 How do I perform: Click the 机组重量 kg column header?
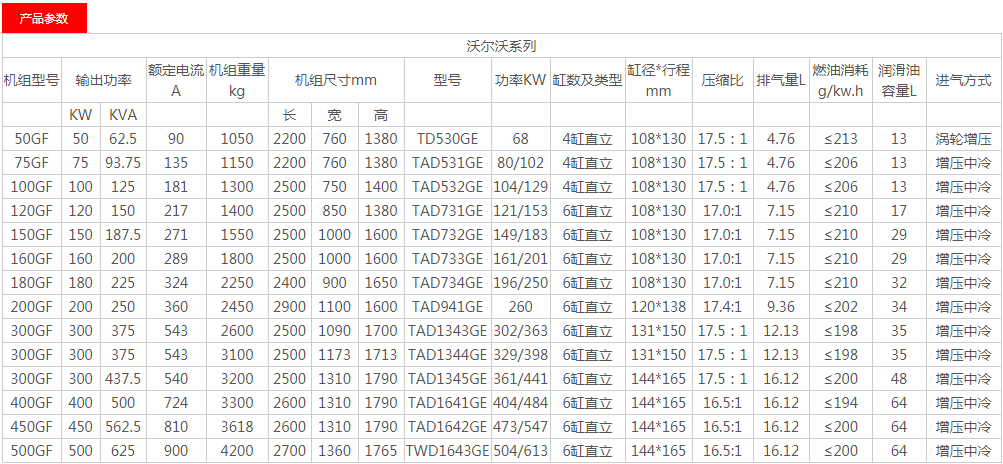237,81
